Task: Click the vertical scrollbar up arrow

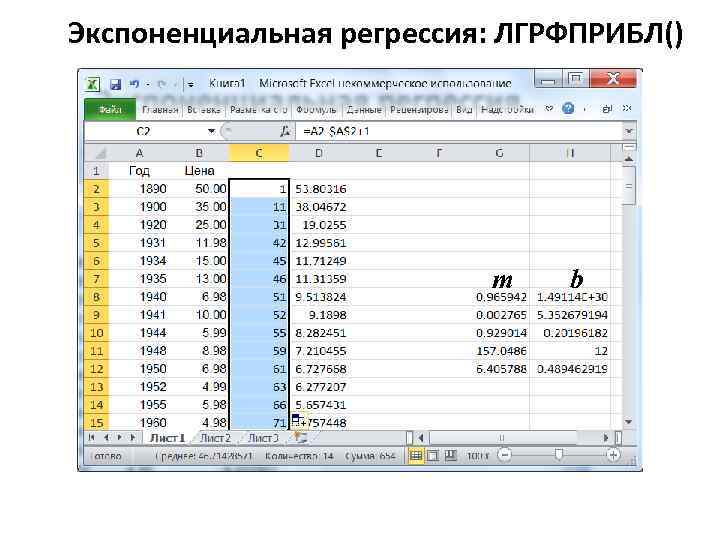Action: point(629,159)
